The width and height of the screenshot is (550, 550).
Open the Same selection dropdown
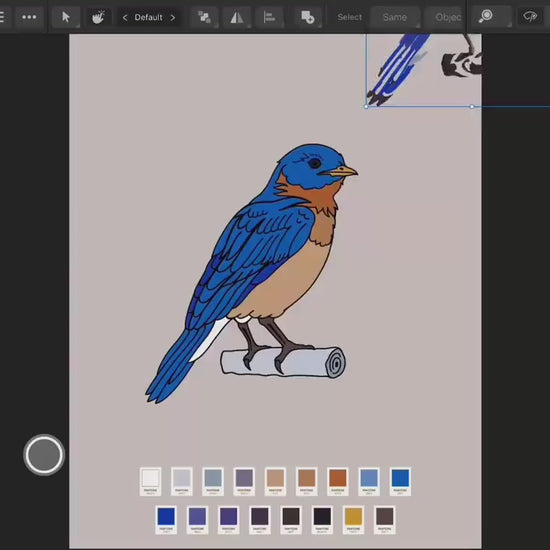pyautogui.click(x=395, y=17)
